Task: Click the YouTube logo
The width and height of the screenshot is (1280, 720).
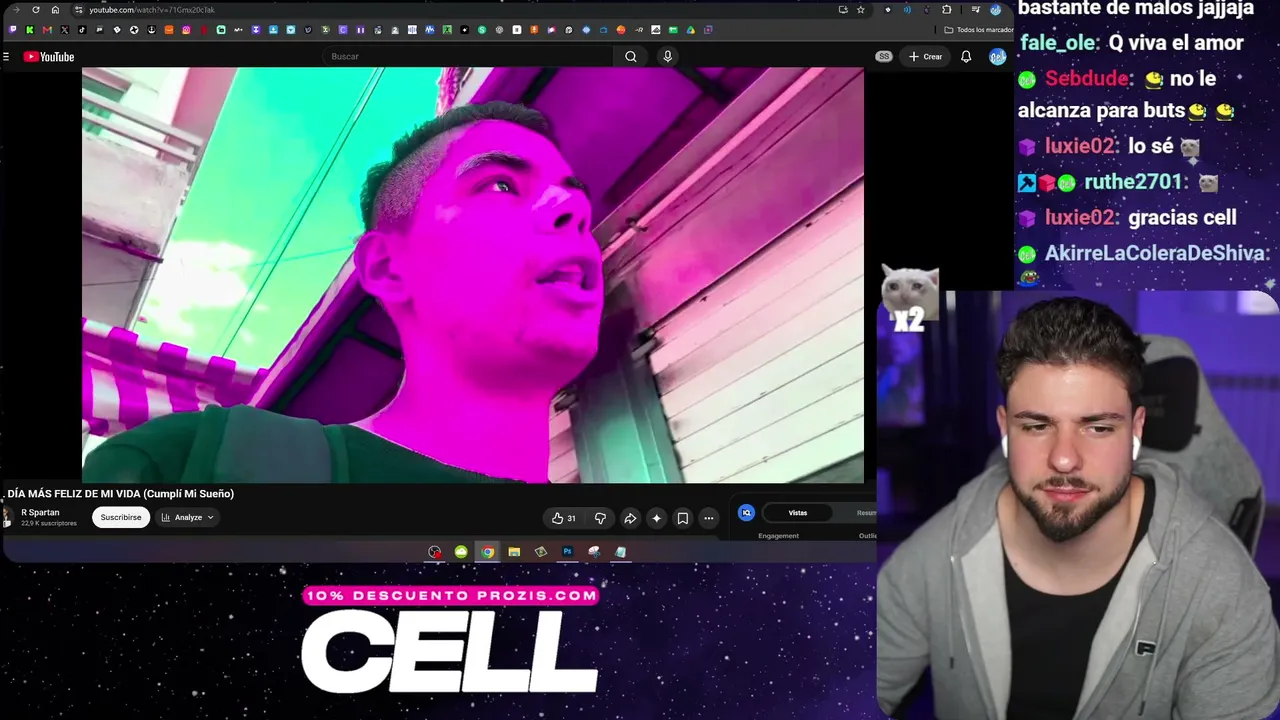Action: 49,57
